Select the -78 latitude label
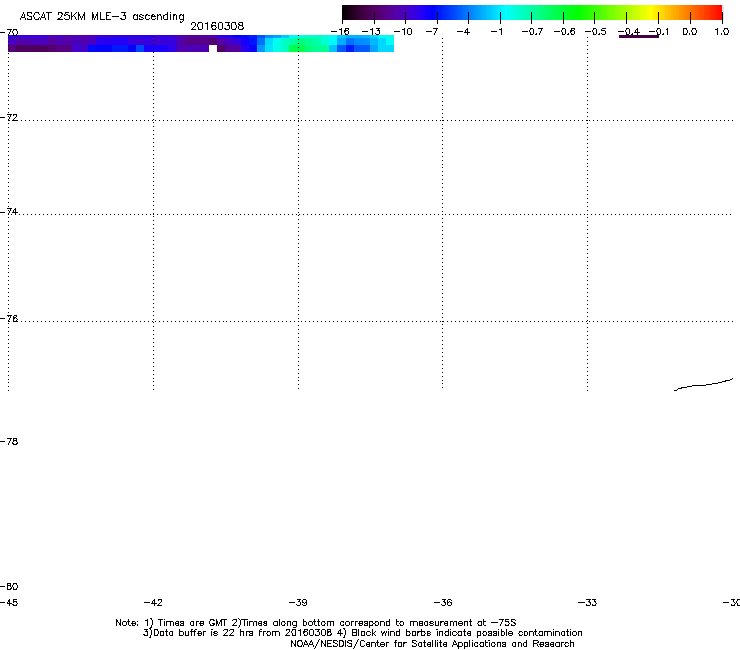Image resolution: width=740 pixels, height=650 pixels. pos(9,441)
